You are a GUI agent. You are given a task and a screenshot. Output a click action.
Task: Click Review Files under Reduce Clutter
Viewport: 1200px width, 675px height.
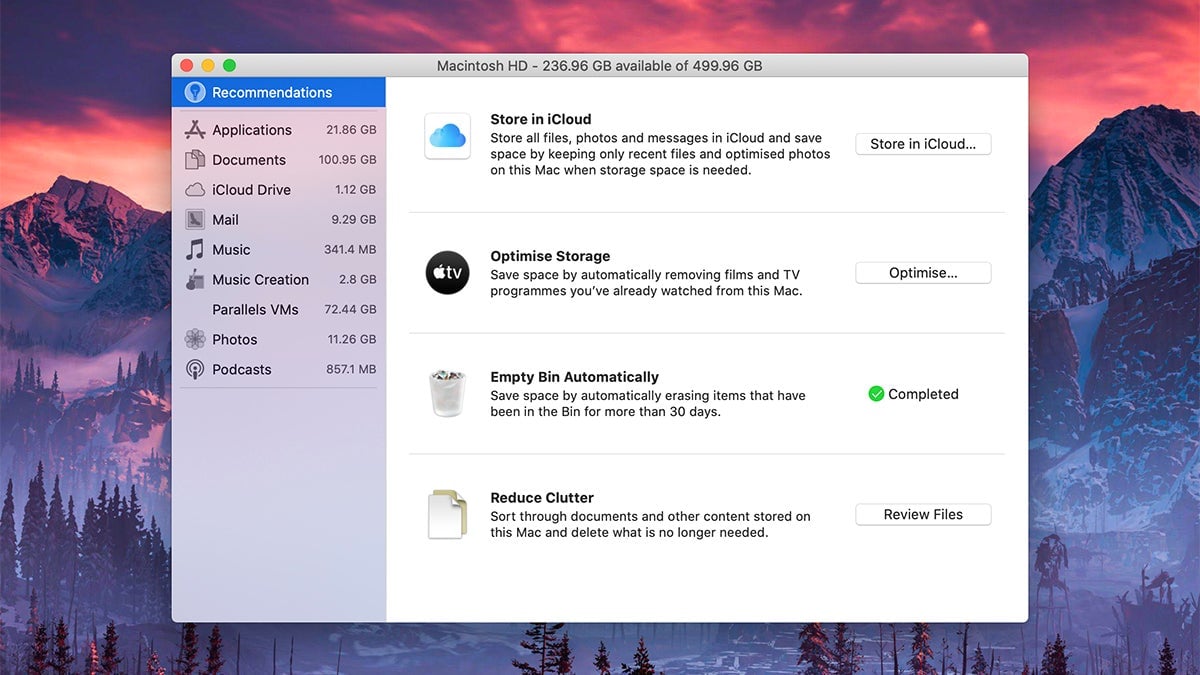(x=922, y=514)
